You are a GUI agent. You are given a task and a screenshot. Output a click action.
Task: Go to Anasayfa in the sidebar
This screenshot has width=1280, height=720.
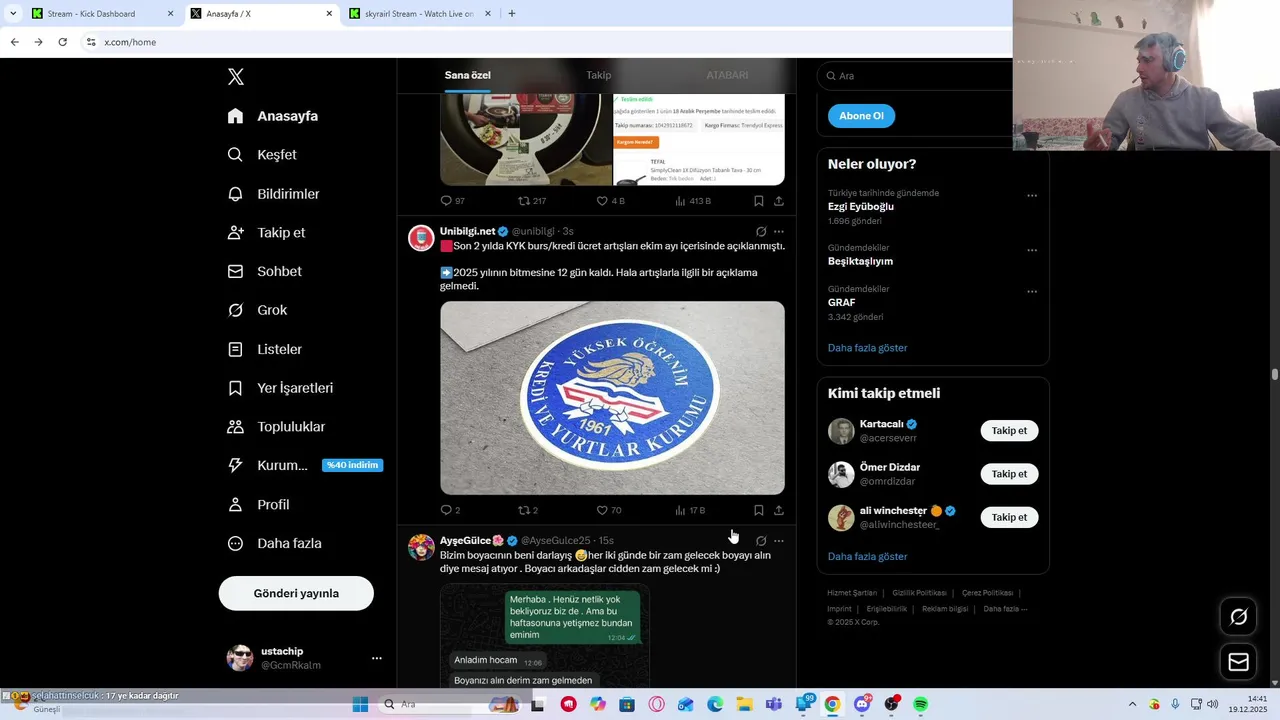pyautogui.click(x=272, y=116)
